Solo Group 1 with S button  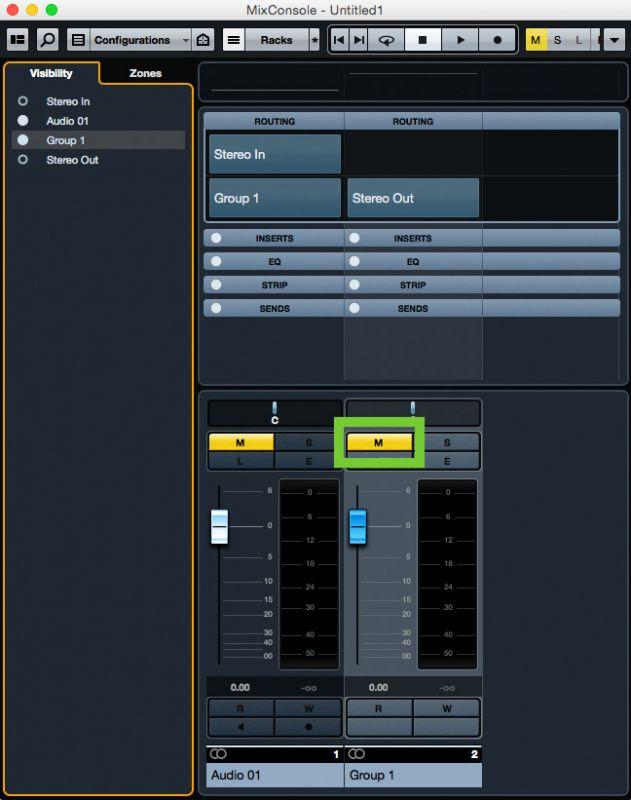447,442
